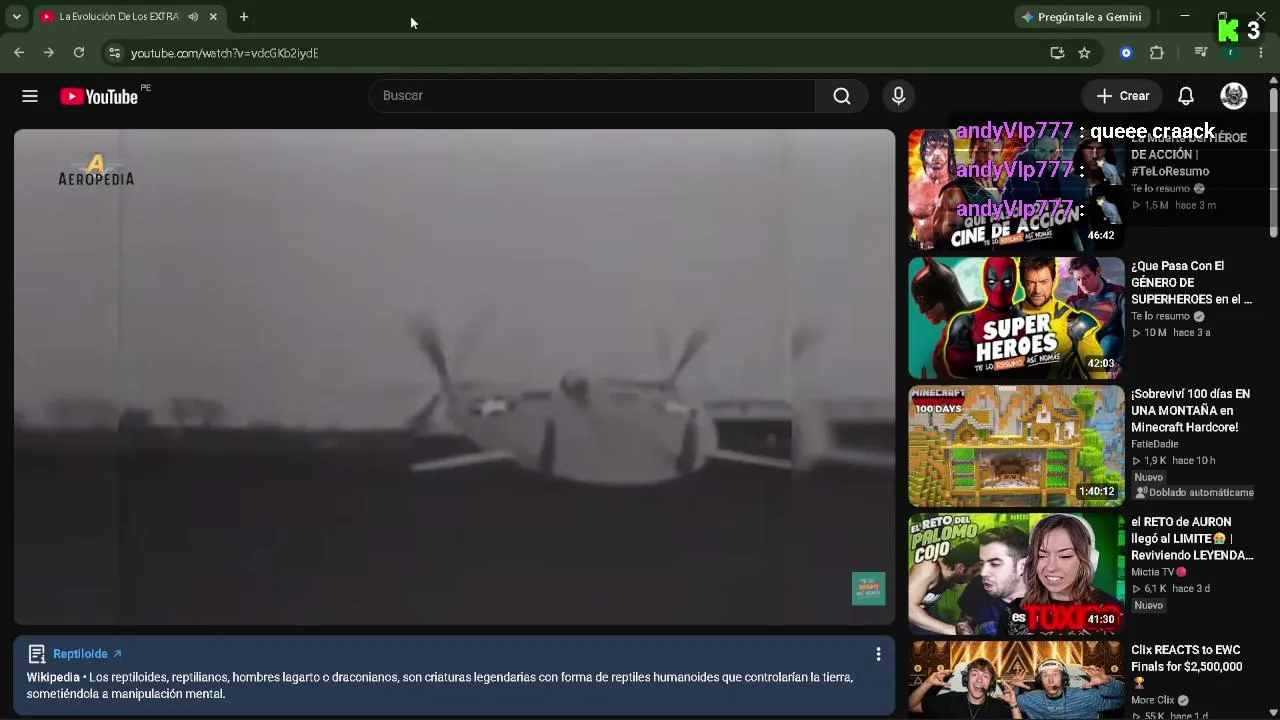Open the Reptiloide Wikipedia link
Viewport: 1280px width, 720px height.
pyautogui.click(x=87, y=654)
